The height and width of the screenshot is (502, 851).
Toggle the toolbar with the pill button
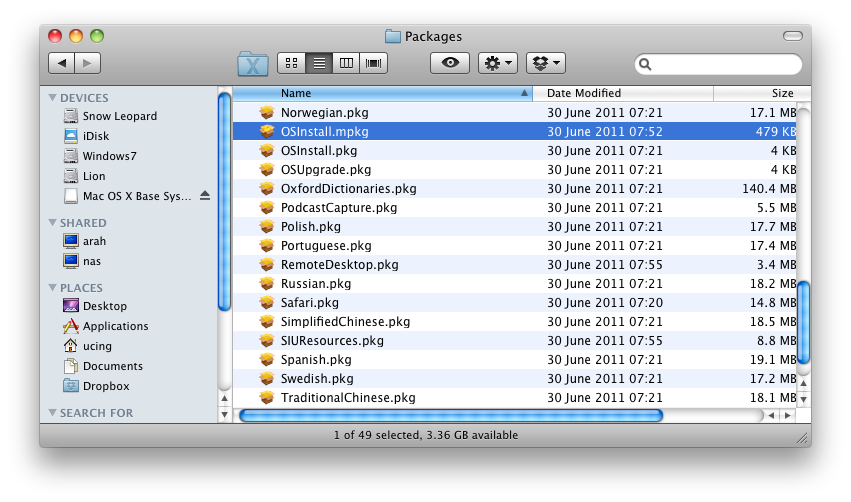click(x=793, y=36)
